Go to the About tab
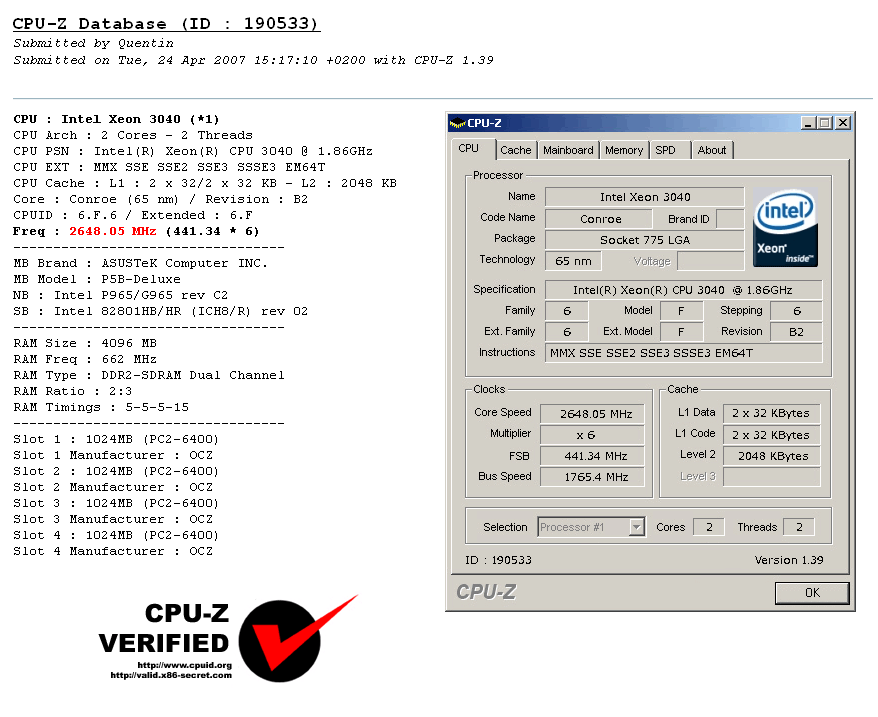The height and width of the screenshot is (717, 878). [712, 150]
